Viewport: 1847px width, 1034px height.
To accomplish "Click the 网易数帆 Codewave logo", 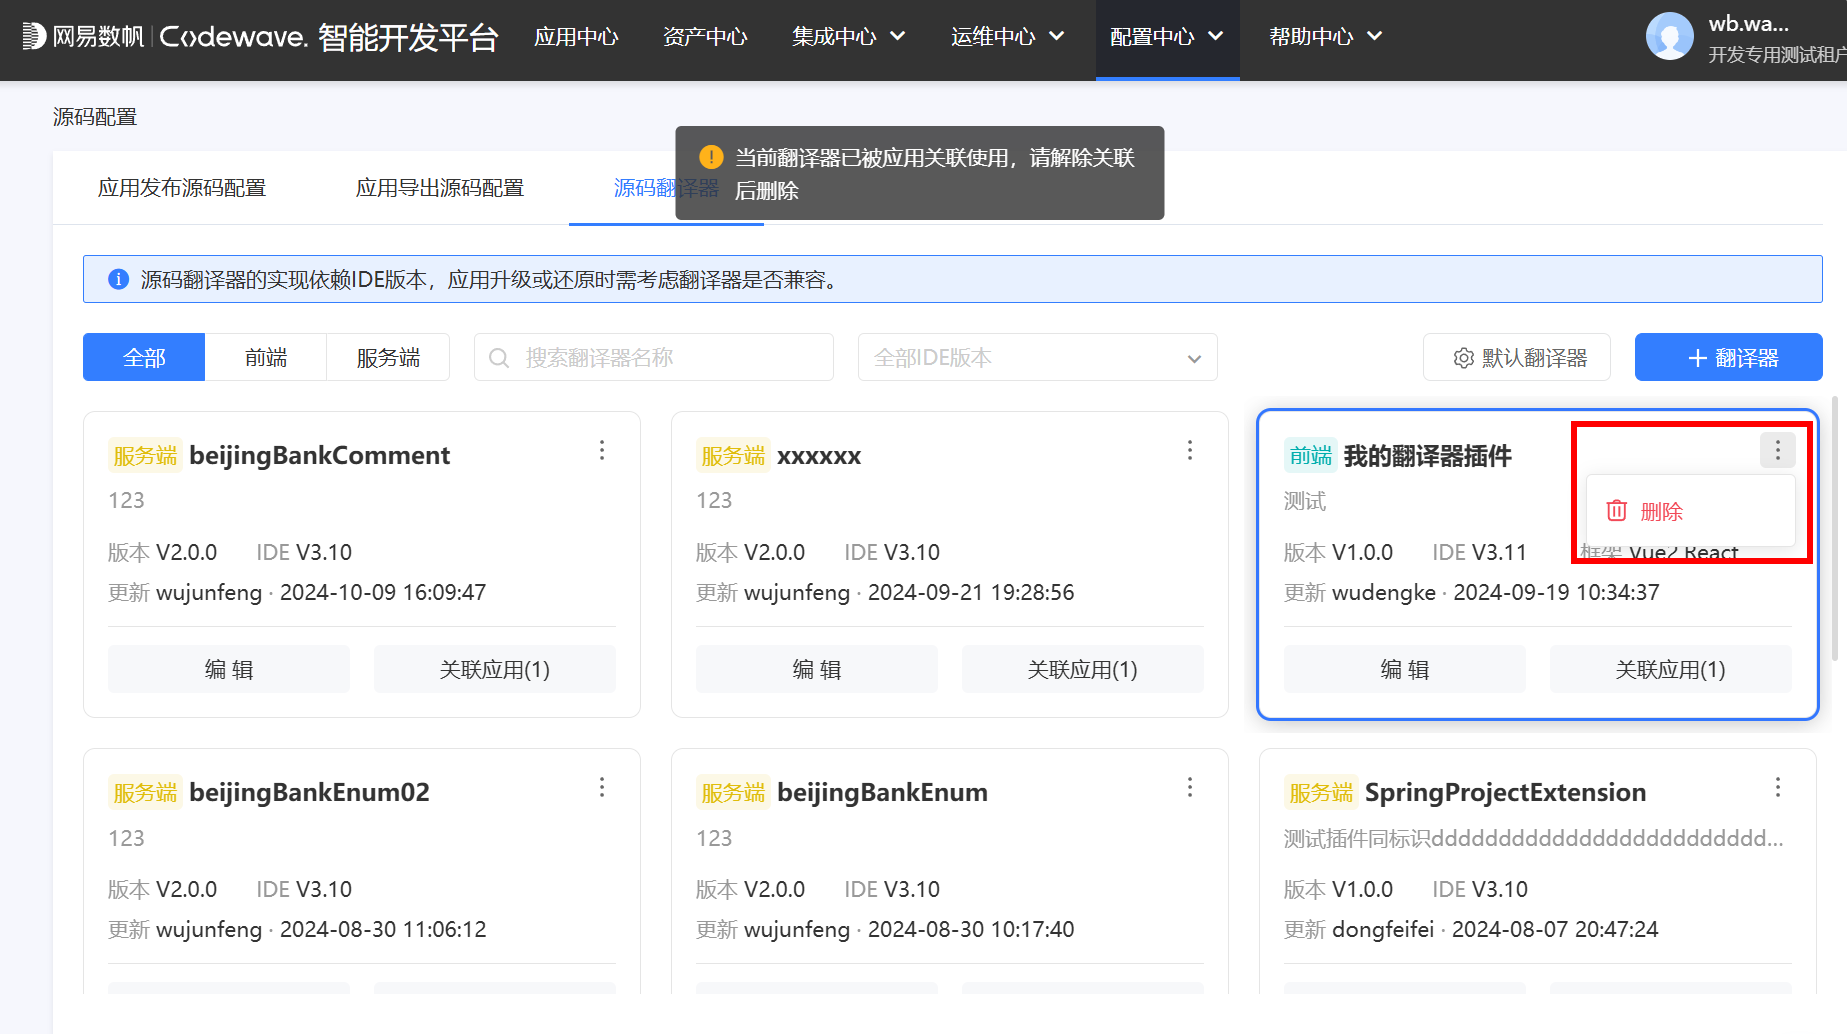I will 260,37.
